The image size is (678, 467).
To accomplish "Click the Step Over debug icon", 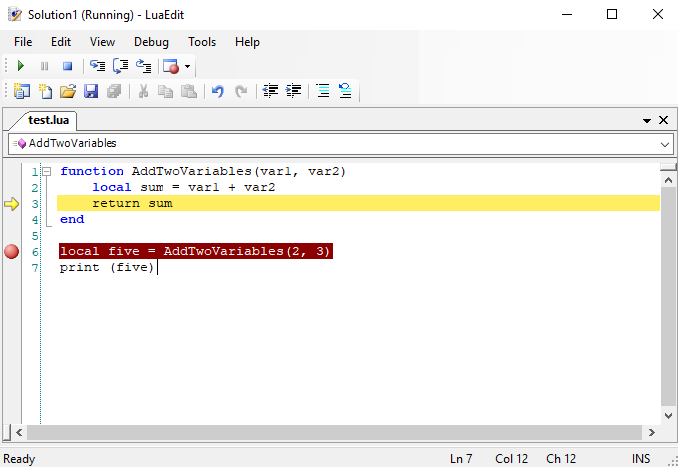I will pyautogui.click(x=120, y=66).
